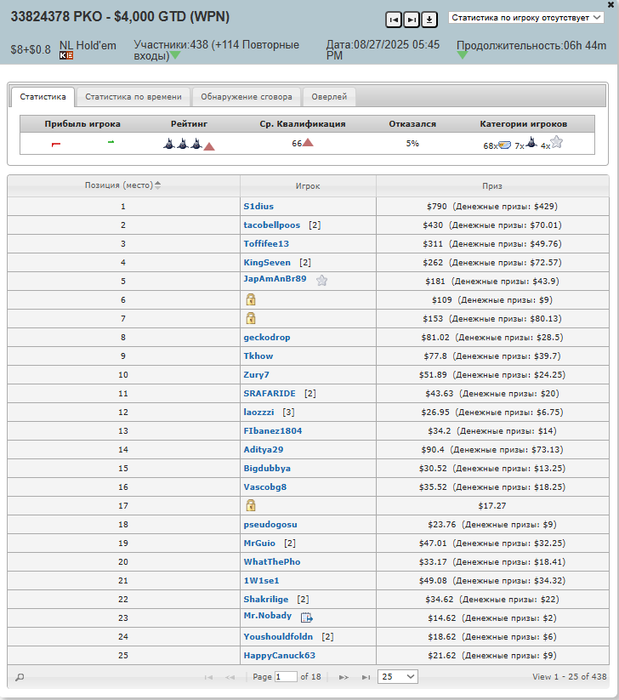Click the padlock icon in position 6
Screen dimensions: 619x700
(x=250, y=300)
